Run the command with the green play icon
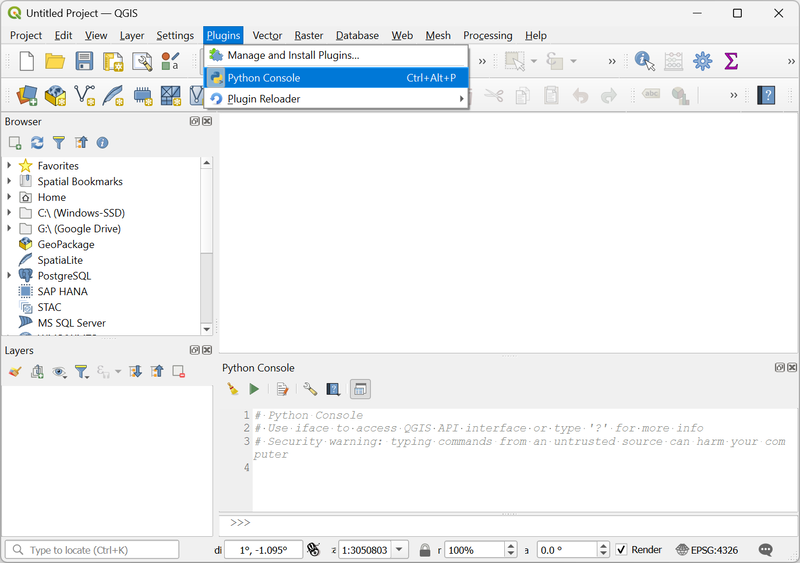 [x=254, y=389]
